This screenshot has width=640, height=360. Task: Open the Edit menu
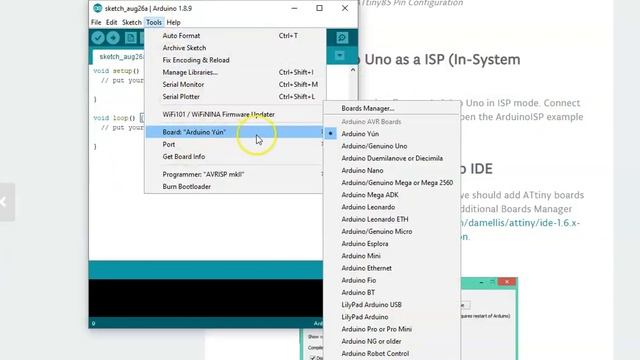click(x=111, y=22)
